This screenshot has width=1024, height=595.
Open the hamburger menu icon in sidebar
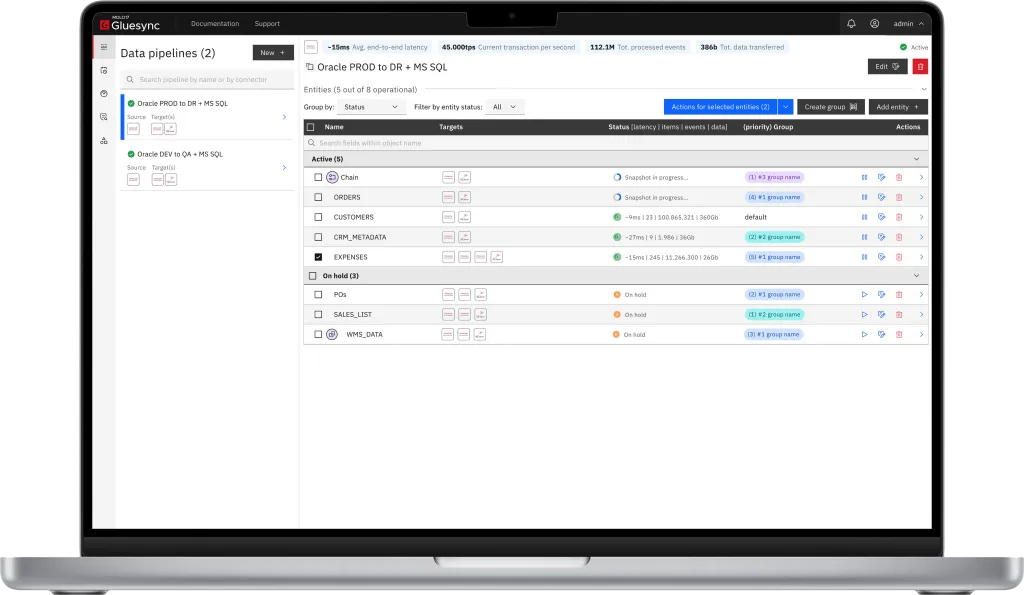[104, 47]
